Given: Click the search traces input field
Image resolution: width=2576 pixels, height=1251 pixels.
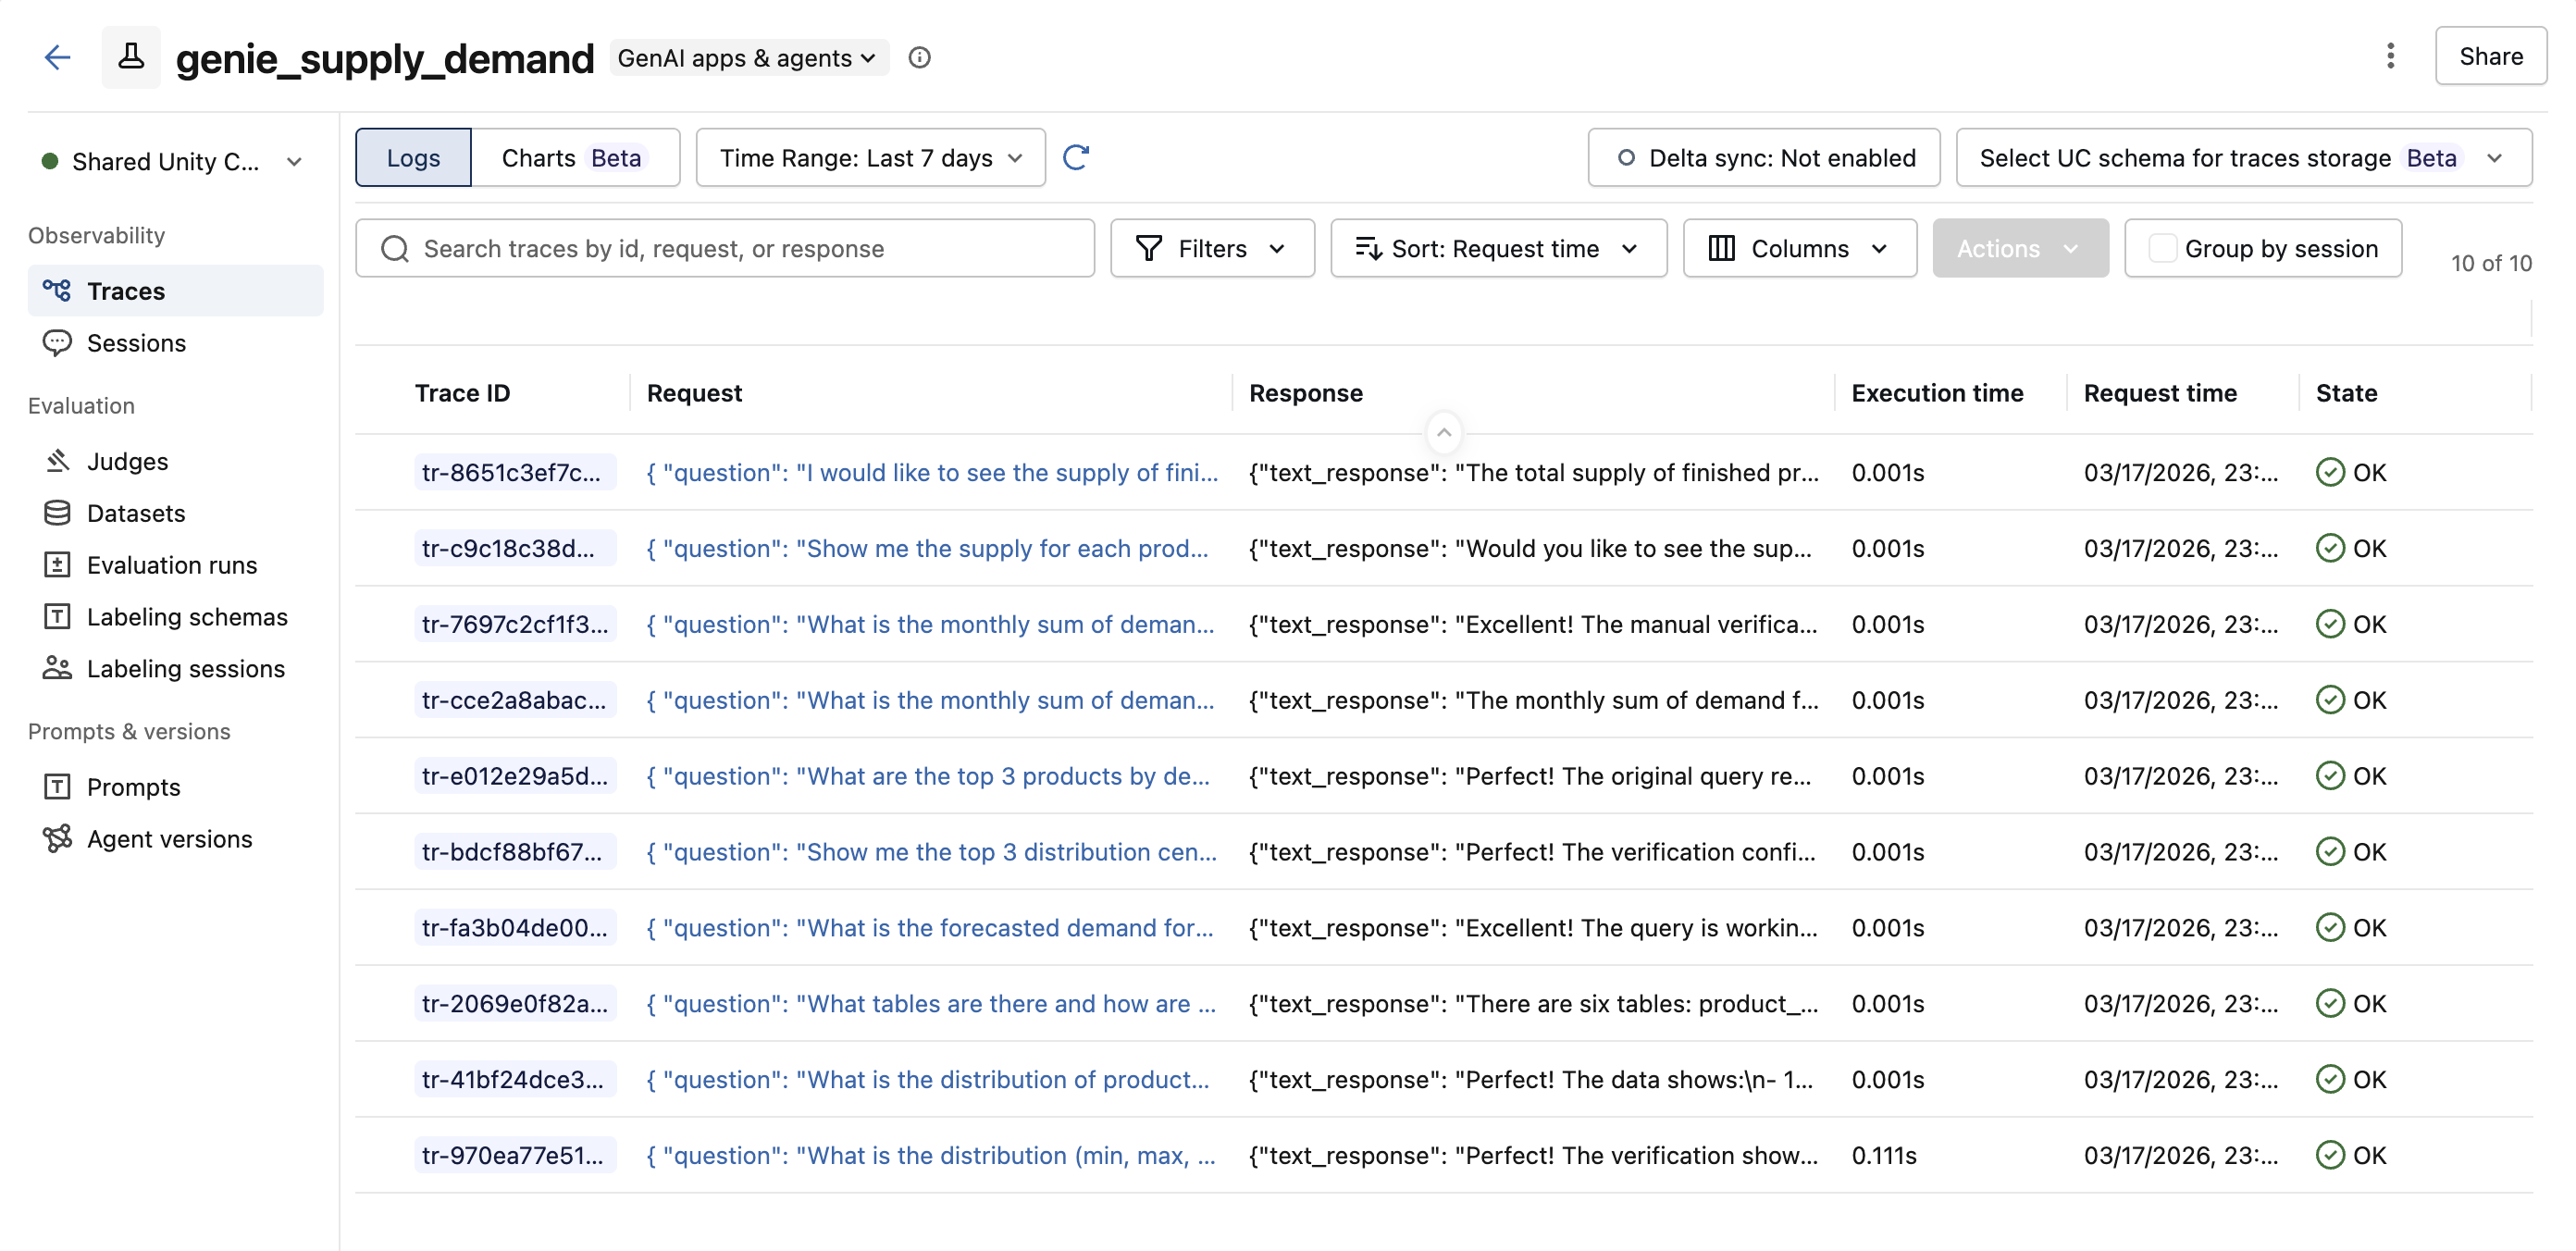Looking at the screenshot, I should [x=725, y=248].
